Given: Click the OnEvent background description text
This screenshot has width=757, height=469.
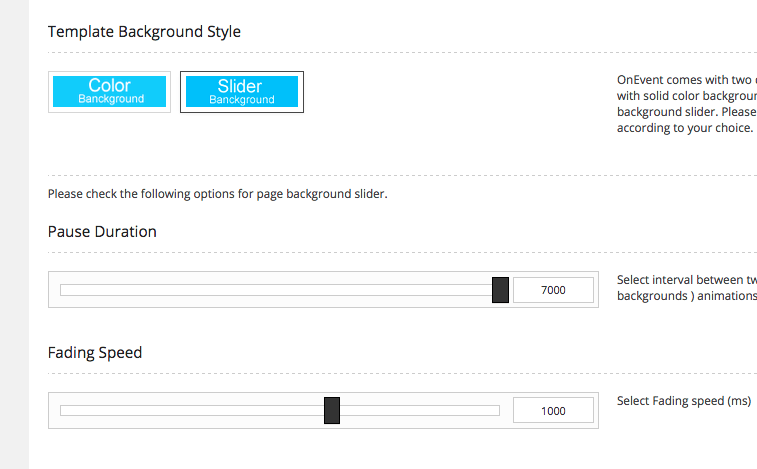Looking at the screenshot, I should [685, 103].
